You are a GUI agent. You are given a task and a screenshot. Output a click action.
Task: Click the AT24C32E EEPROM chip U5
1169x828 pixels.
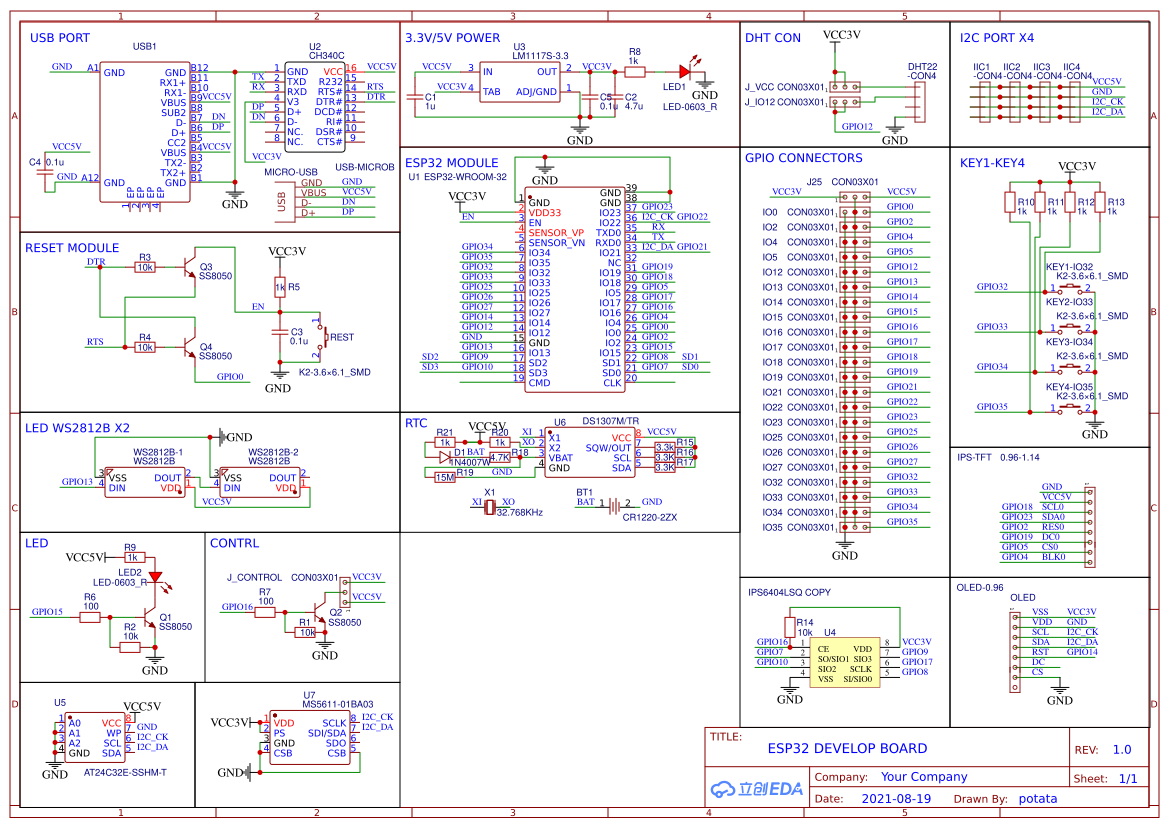click(x=96, y=738)
